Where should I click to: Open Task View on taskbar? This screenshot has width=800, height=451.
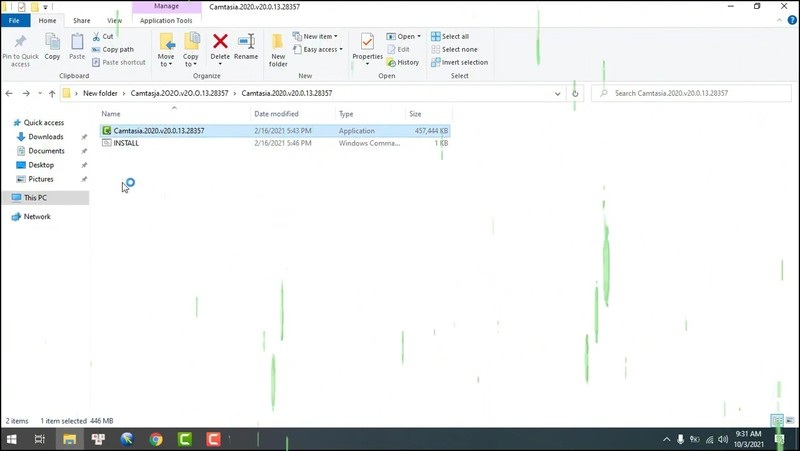tap(39, 439)
